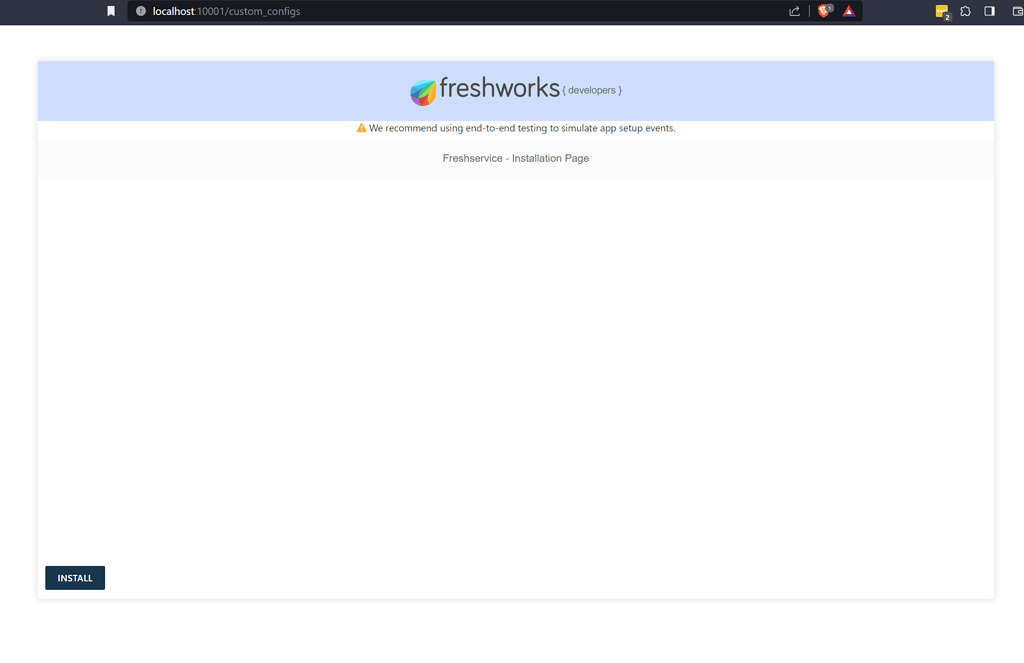Toggle the browser sidebar panel icon
Image resolution: width=1024 pixels, height=663 pixels.
(x=991, y=10)
